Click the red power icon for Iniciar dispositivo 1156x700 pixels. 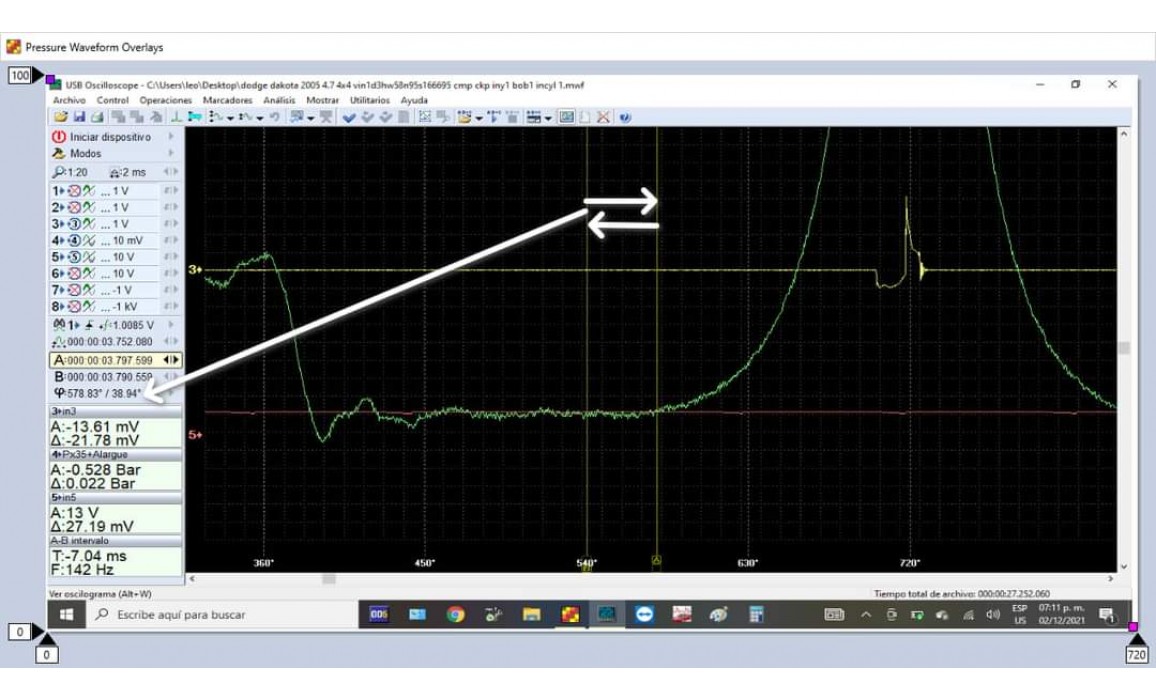[59, 136]
